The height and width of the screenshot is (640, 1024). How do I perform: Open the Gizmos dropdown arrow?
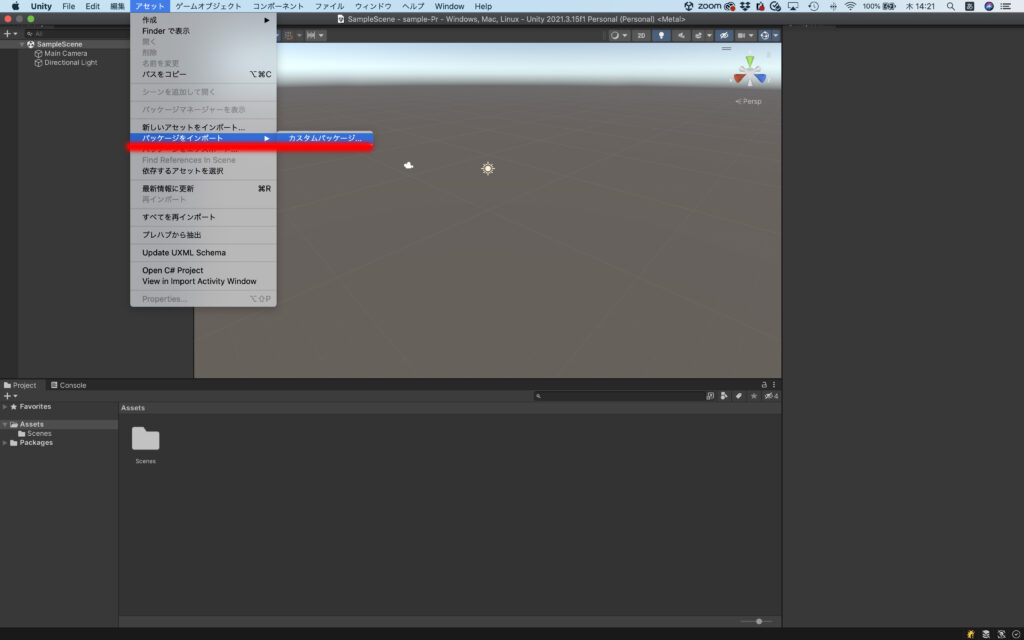pos(776,35)
